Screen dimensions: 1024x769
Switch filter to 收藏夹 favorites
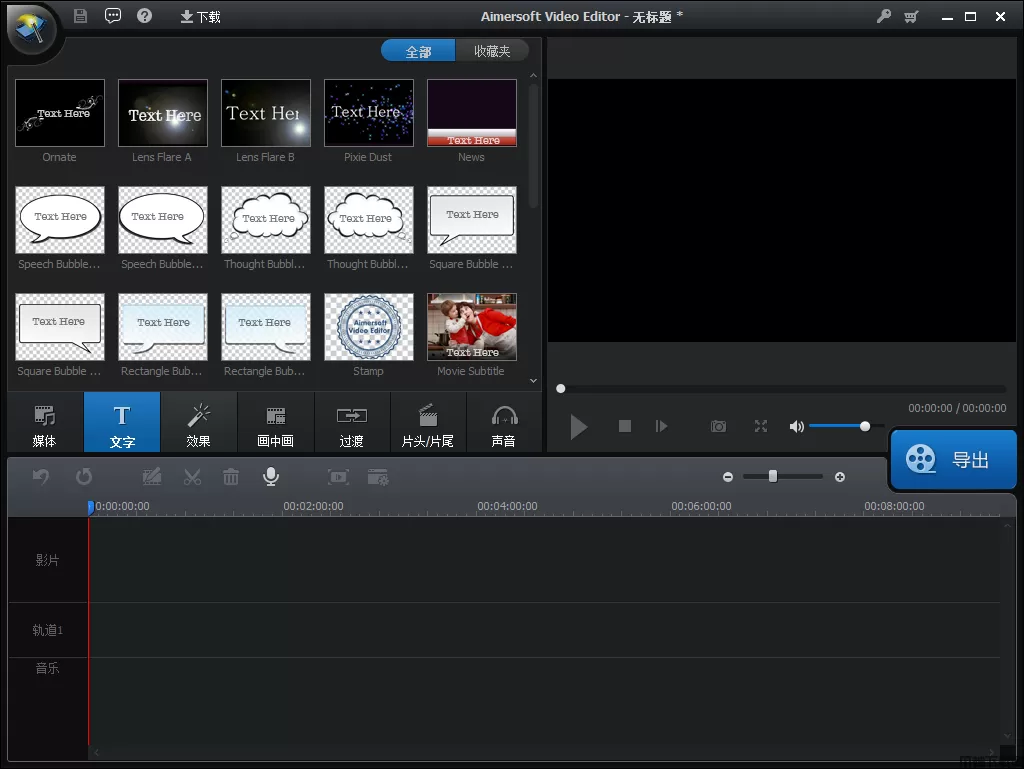(492, 51)
